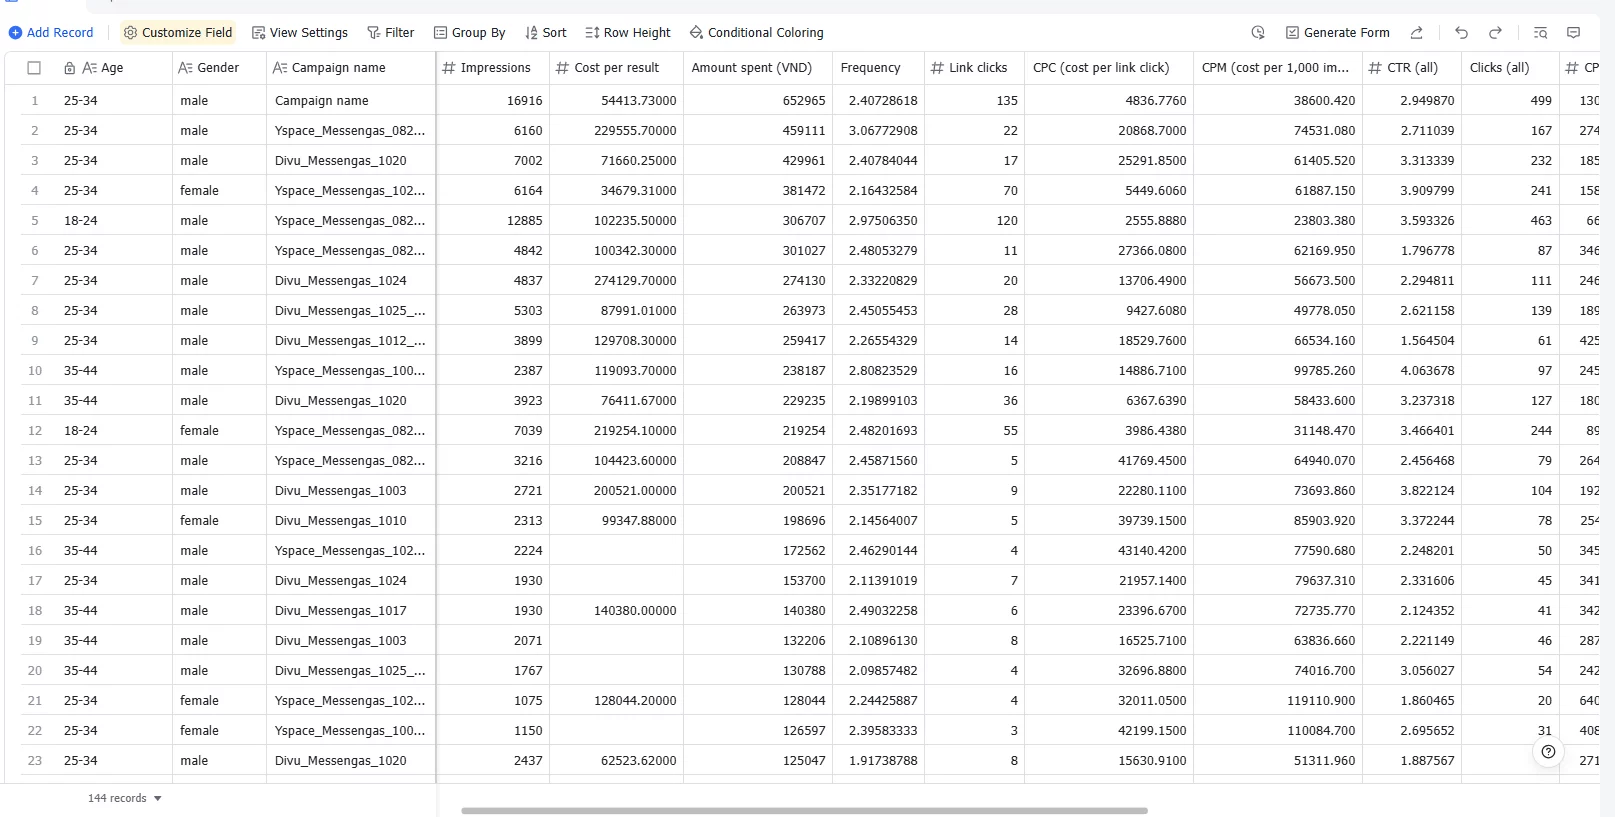Select the Gender column header
Viewport: 1615px width, 817px height.
(219, 68)
